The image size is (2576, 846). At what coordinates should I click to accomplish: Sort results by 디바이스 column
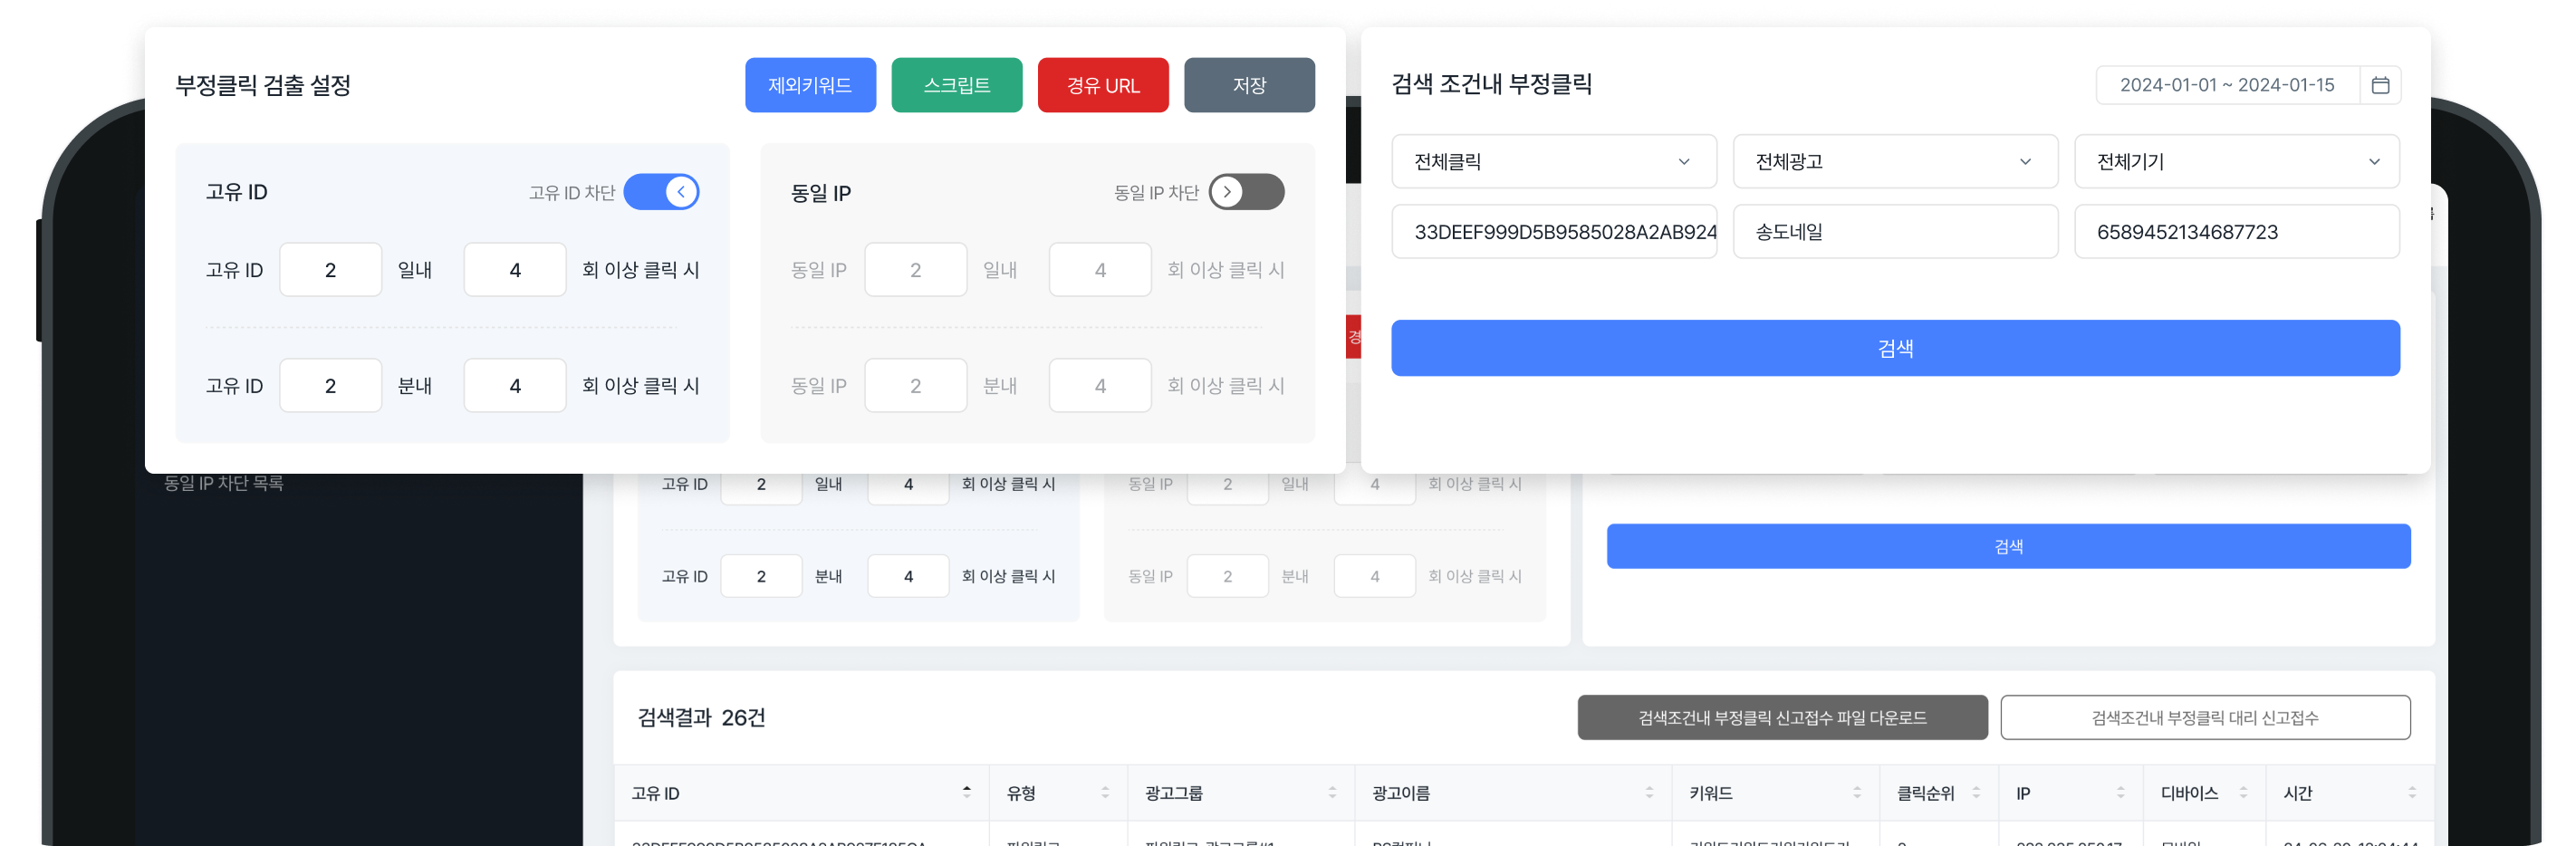tap(2244, 793)
